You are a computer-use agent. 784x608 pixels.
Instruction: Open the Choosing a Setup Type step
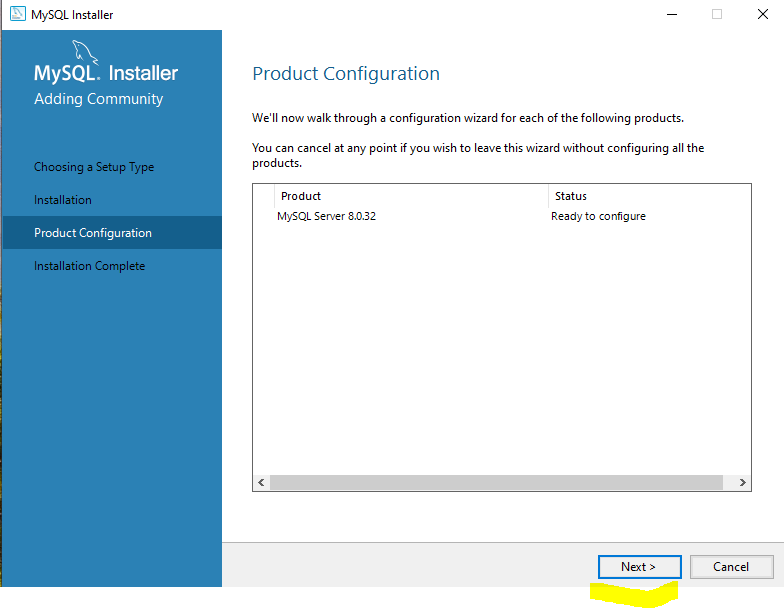pyautogui.click(x=94, y=167)
